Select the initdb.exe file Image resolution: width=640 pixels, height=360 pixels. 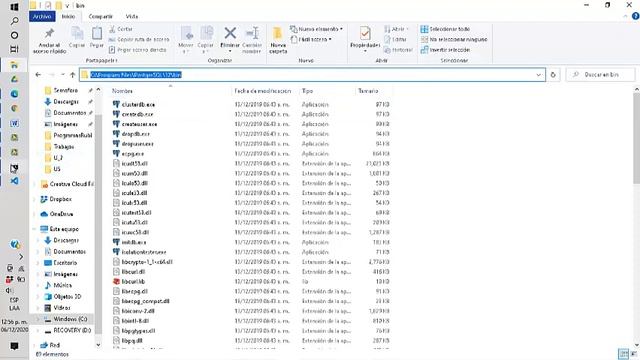pos(133,242)
